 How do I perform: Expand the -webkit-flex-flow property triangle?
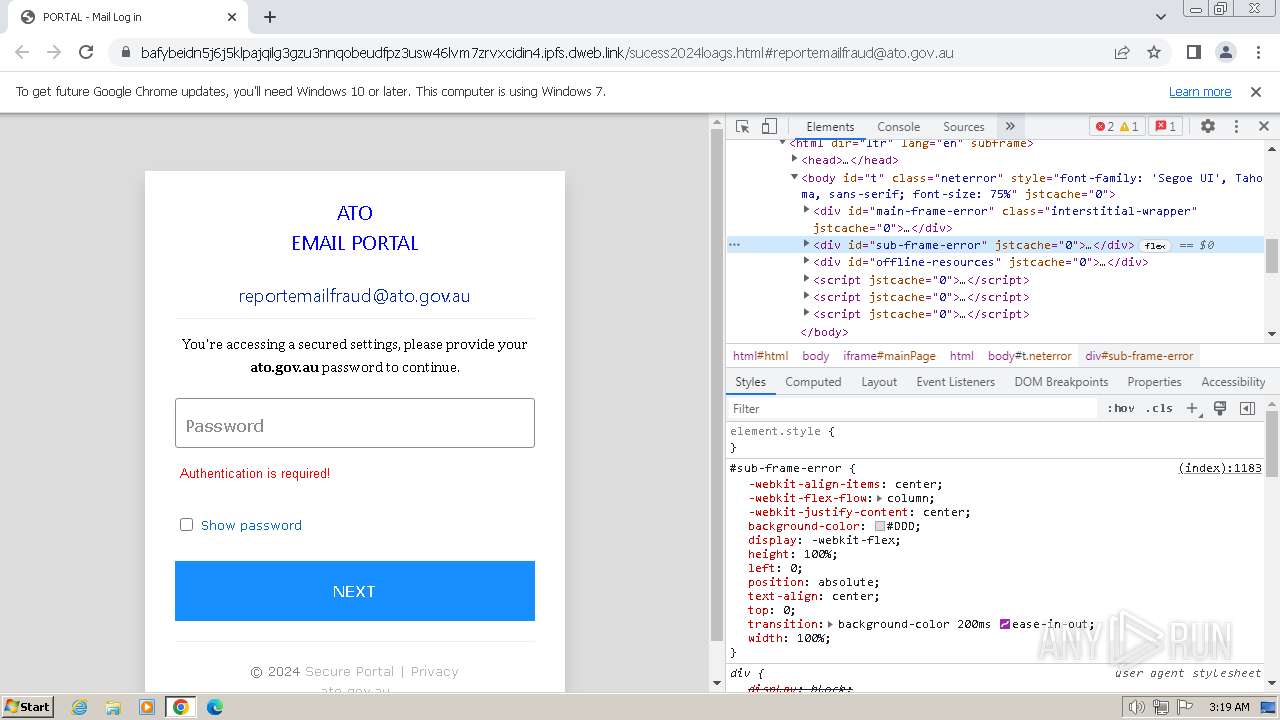pos(879,498)
